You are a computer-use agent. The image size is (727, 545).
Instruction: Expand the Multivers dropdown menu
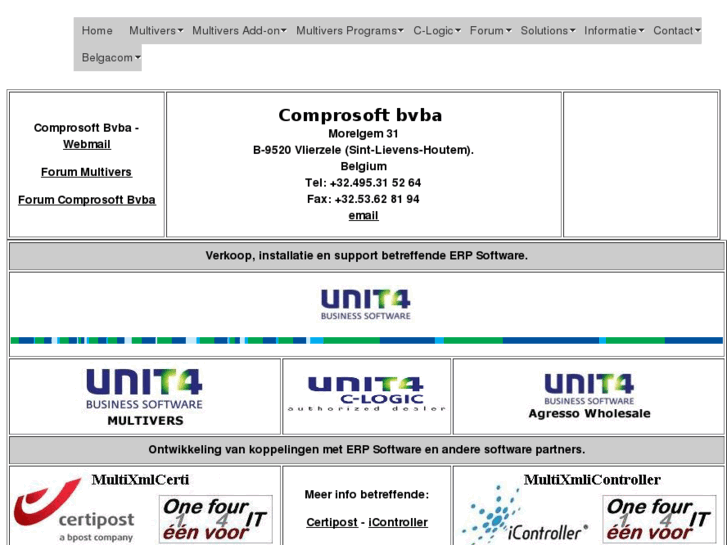click(156, 31)
